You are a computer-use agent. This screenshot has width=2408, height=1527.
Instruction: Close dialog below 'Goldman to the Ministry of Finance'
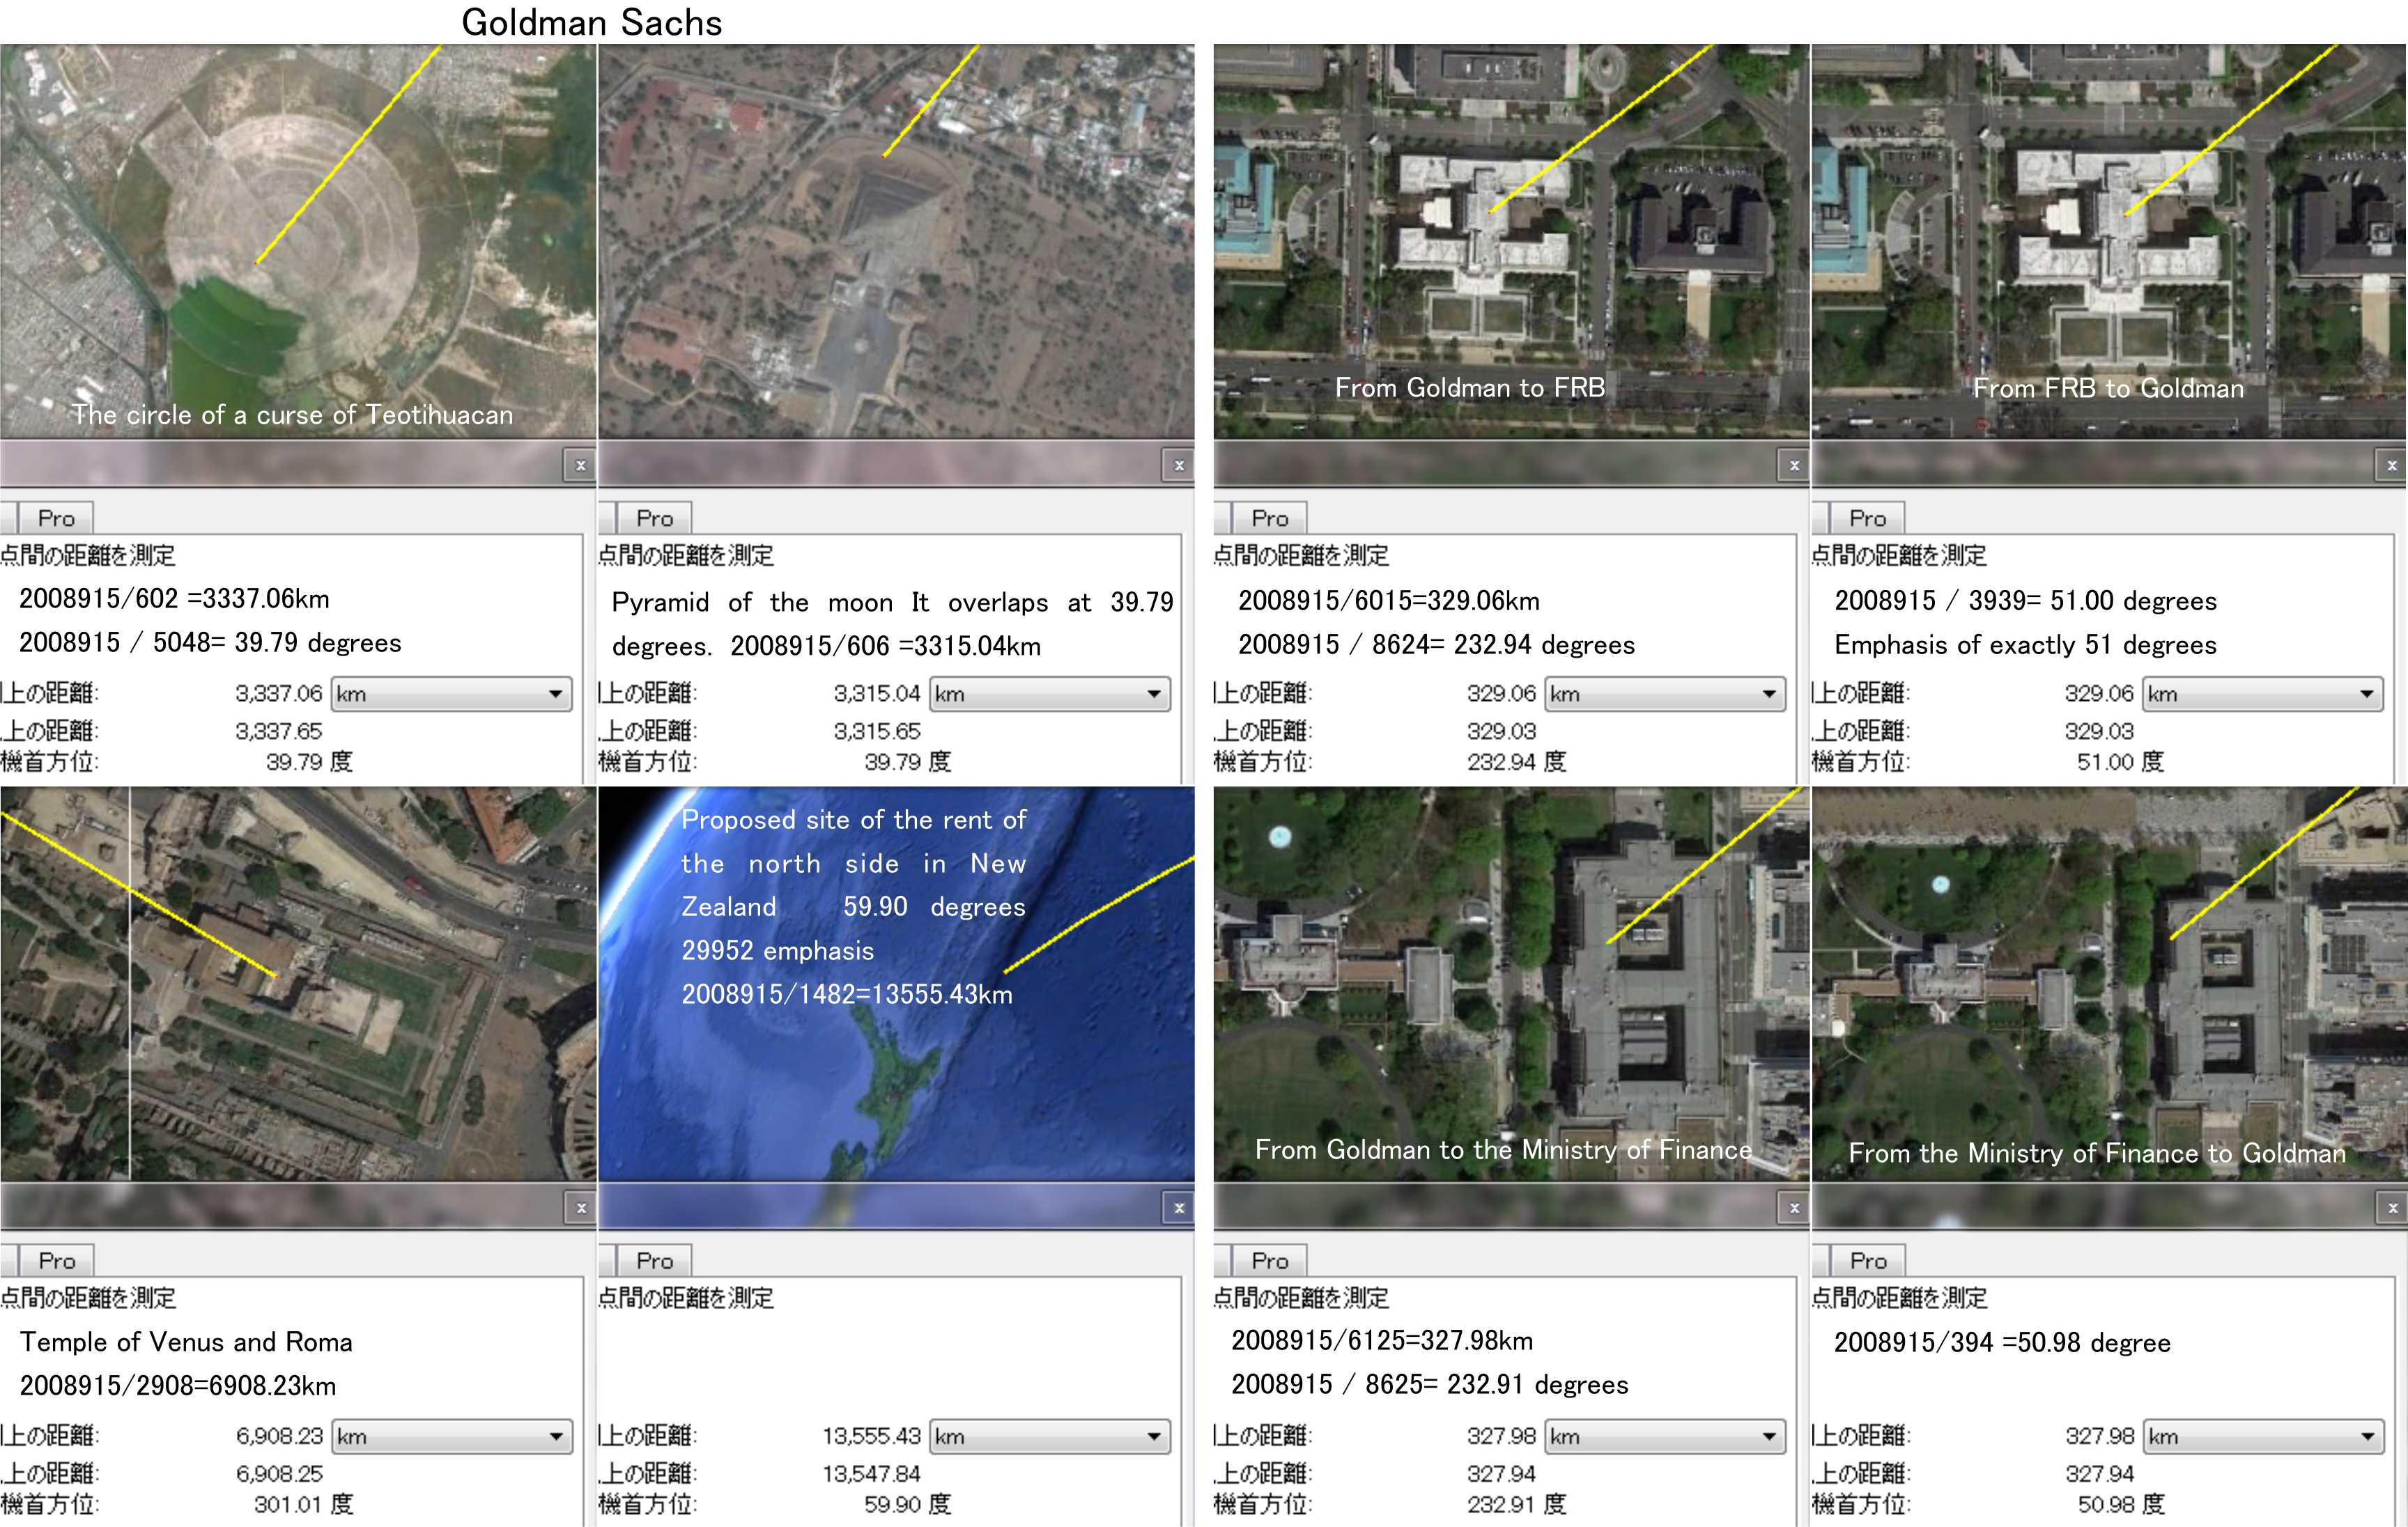(x=1794, y=1208)
